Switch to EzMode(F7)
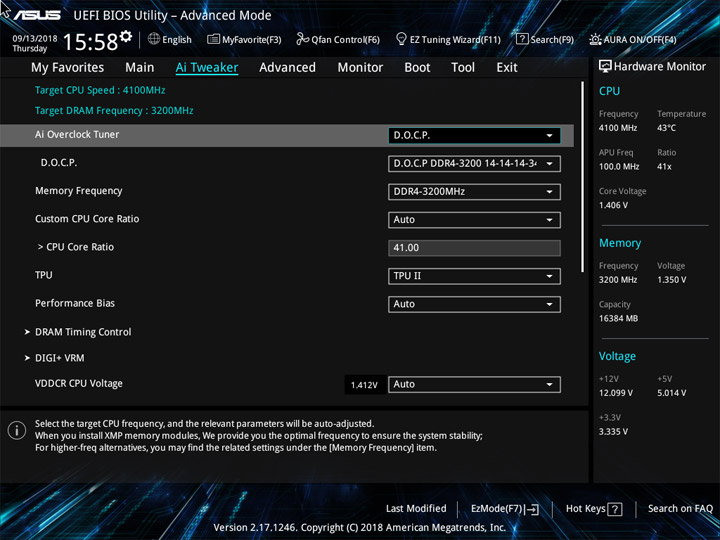 (505, 509)
